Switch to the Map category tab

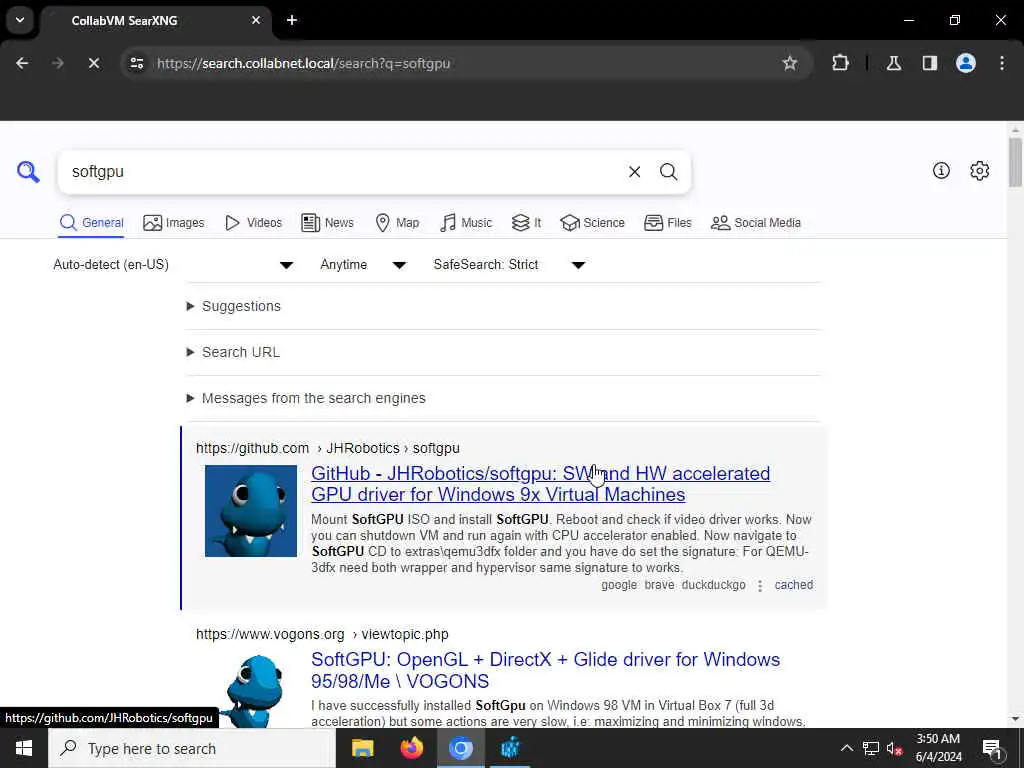[x=397, y=223]
